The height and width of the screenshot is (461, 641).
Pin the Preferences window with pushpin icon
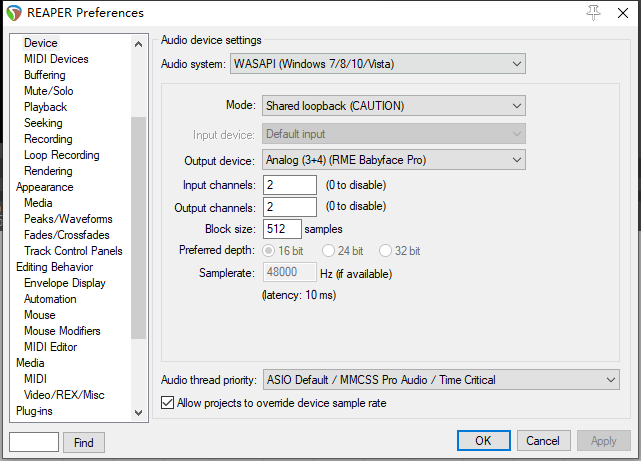click(593, 13)
